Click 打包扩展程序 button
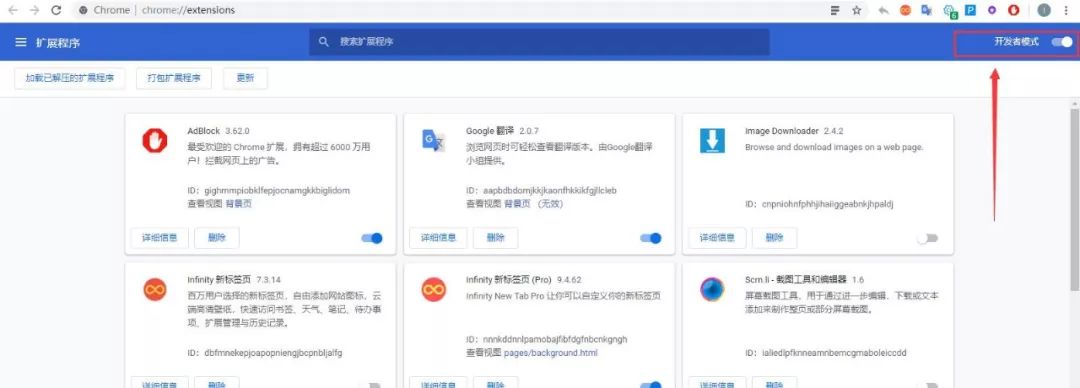This screenshot has height=388, width=1080. (174, 78)
